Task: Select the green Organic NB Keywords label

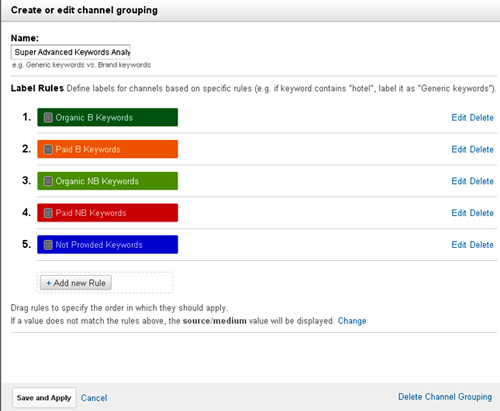Action: pos(107,181)
